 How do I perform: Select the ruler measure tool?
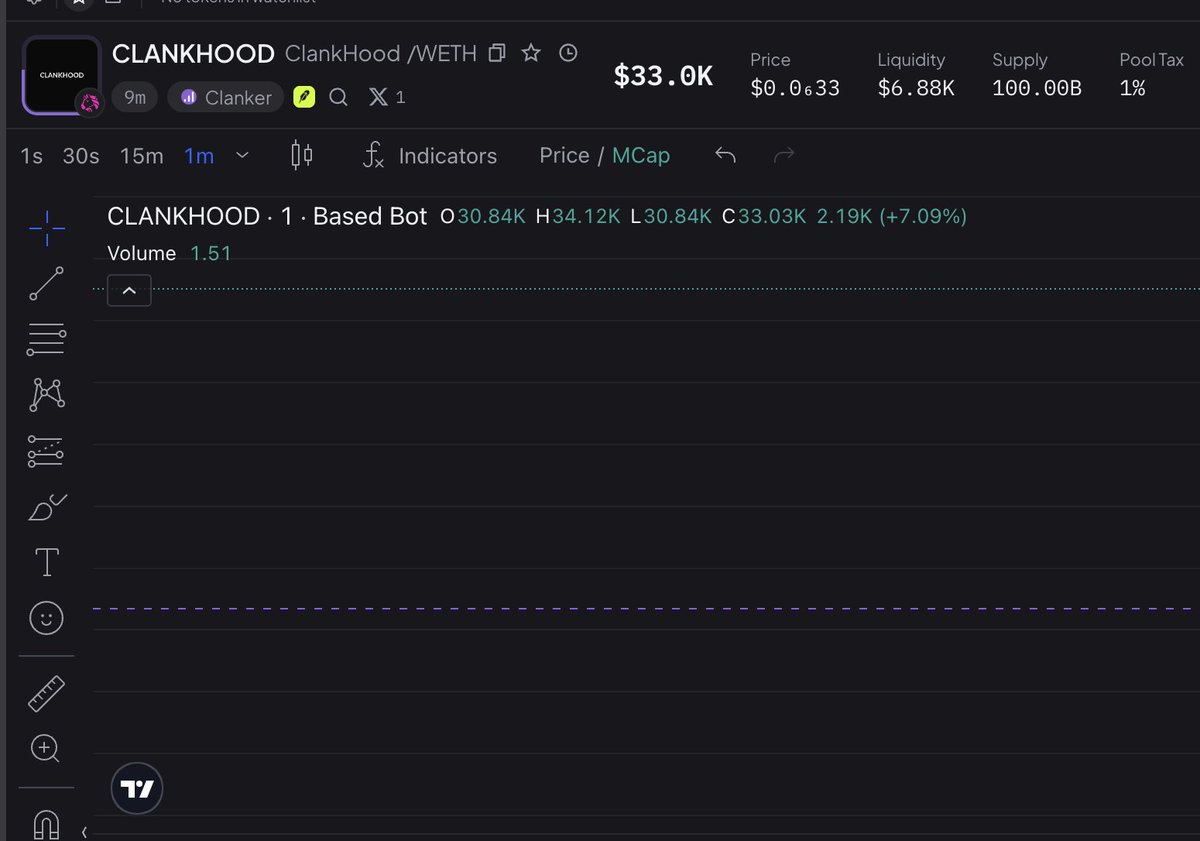47,694
